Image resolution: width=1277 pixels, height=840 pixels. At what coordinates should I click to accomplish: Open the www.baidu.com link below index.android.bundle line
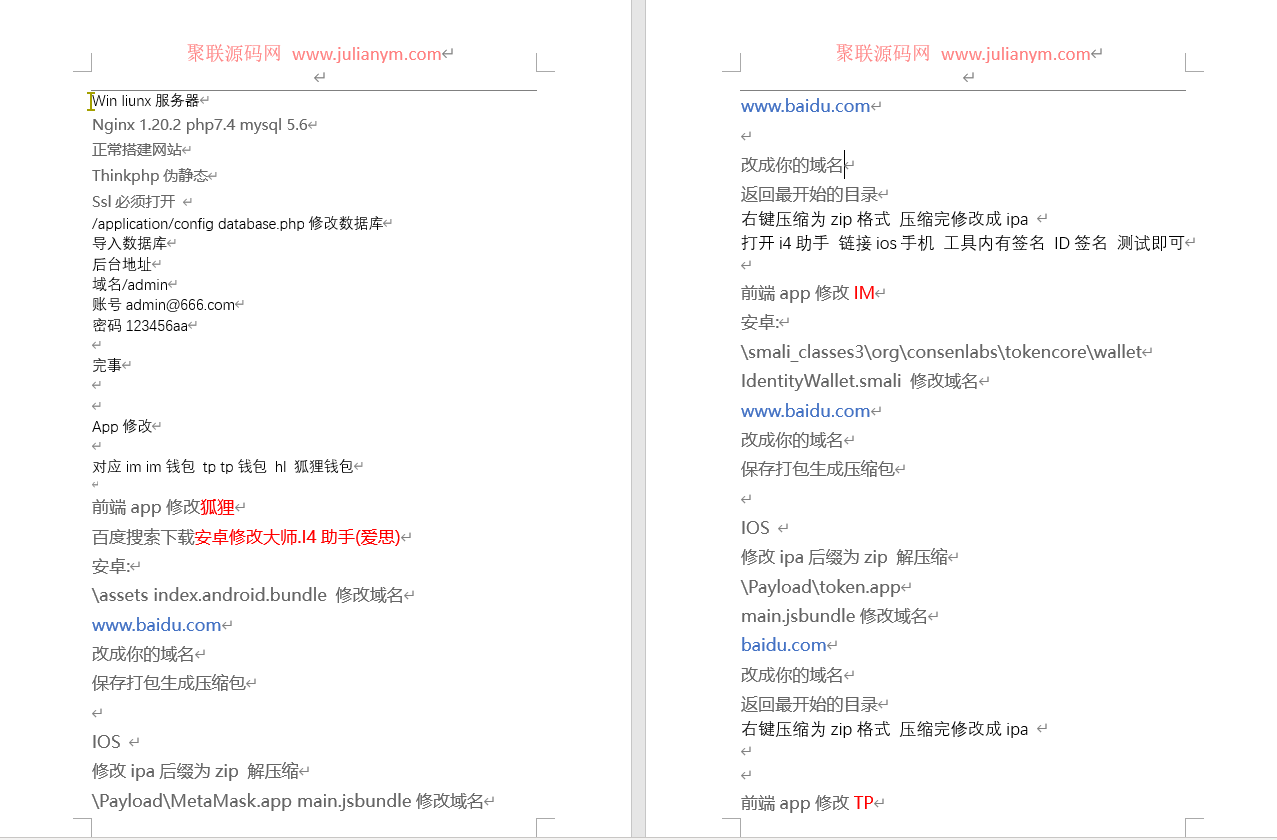click(x=156, y=625)
